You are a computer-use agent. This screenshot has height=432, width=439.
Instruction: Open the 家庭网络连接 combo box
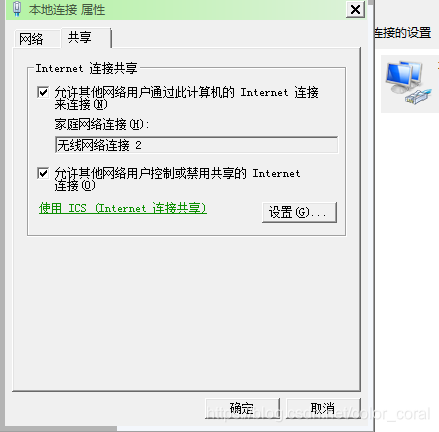[197, 145]
